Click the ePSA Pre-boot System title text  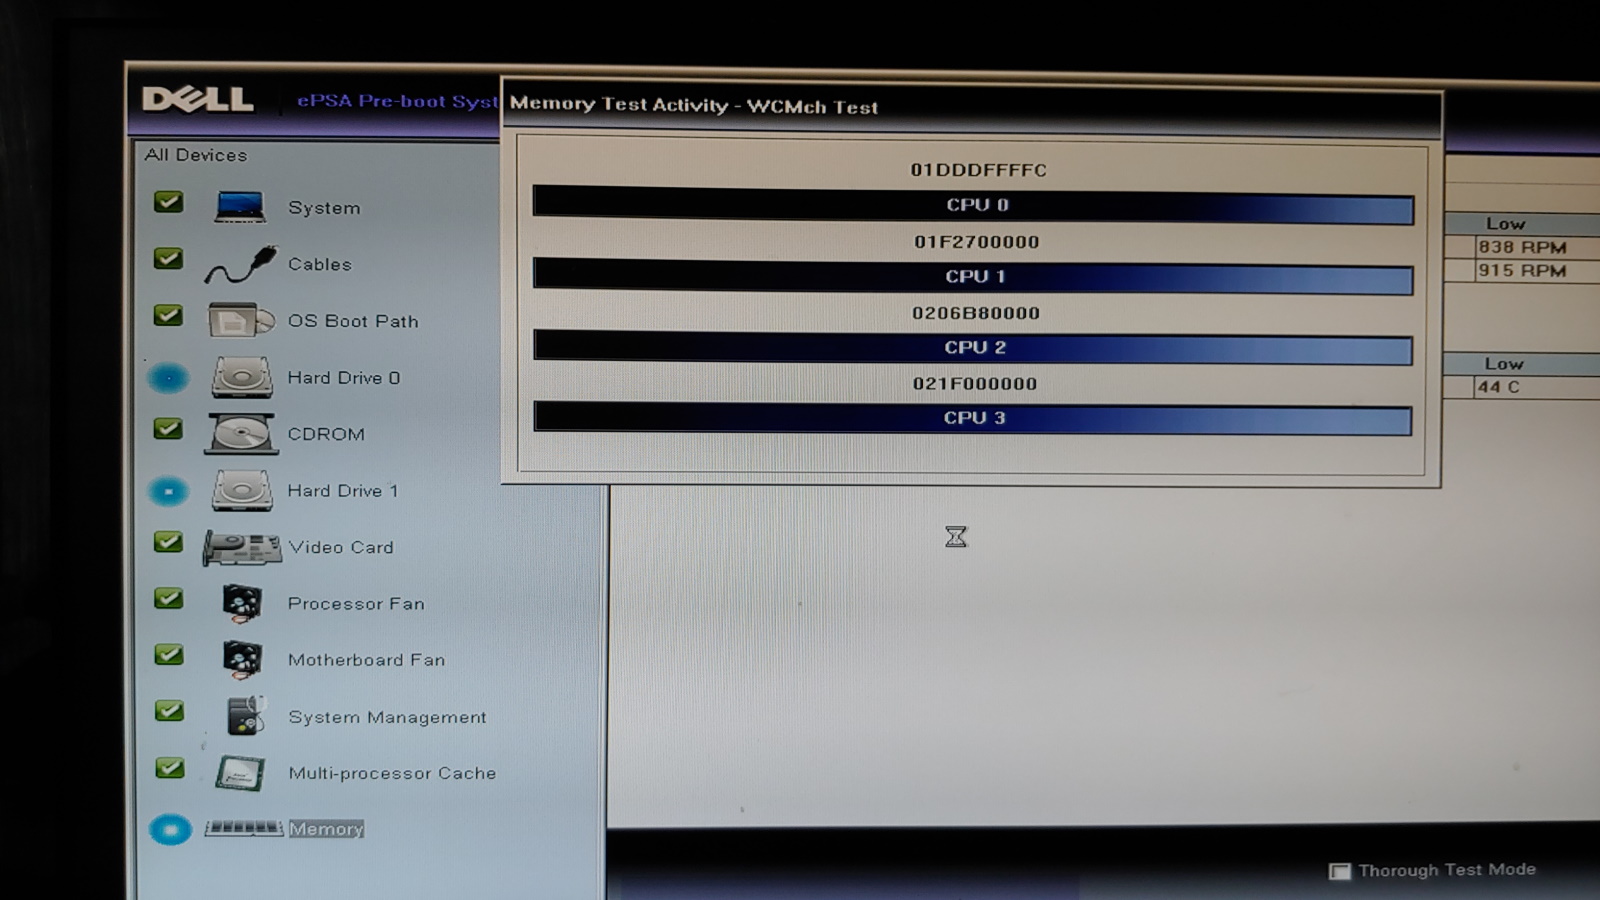tap(398, 101)
